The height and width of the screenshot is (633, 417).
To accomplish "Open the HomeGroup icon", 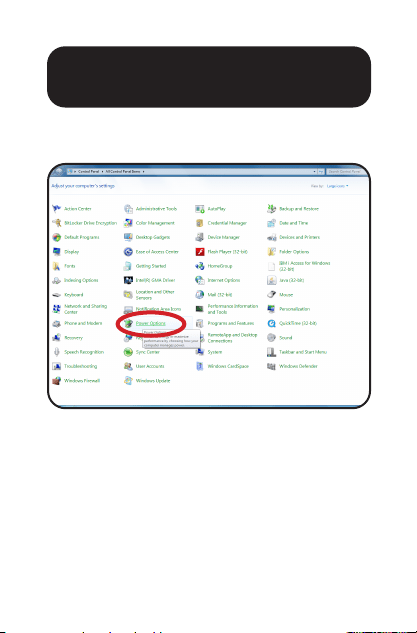I will 200,266.
